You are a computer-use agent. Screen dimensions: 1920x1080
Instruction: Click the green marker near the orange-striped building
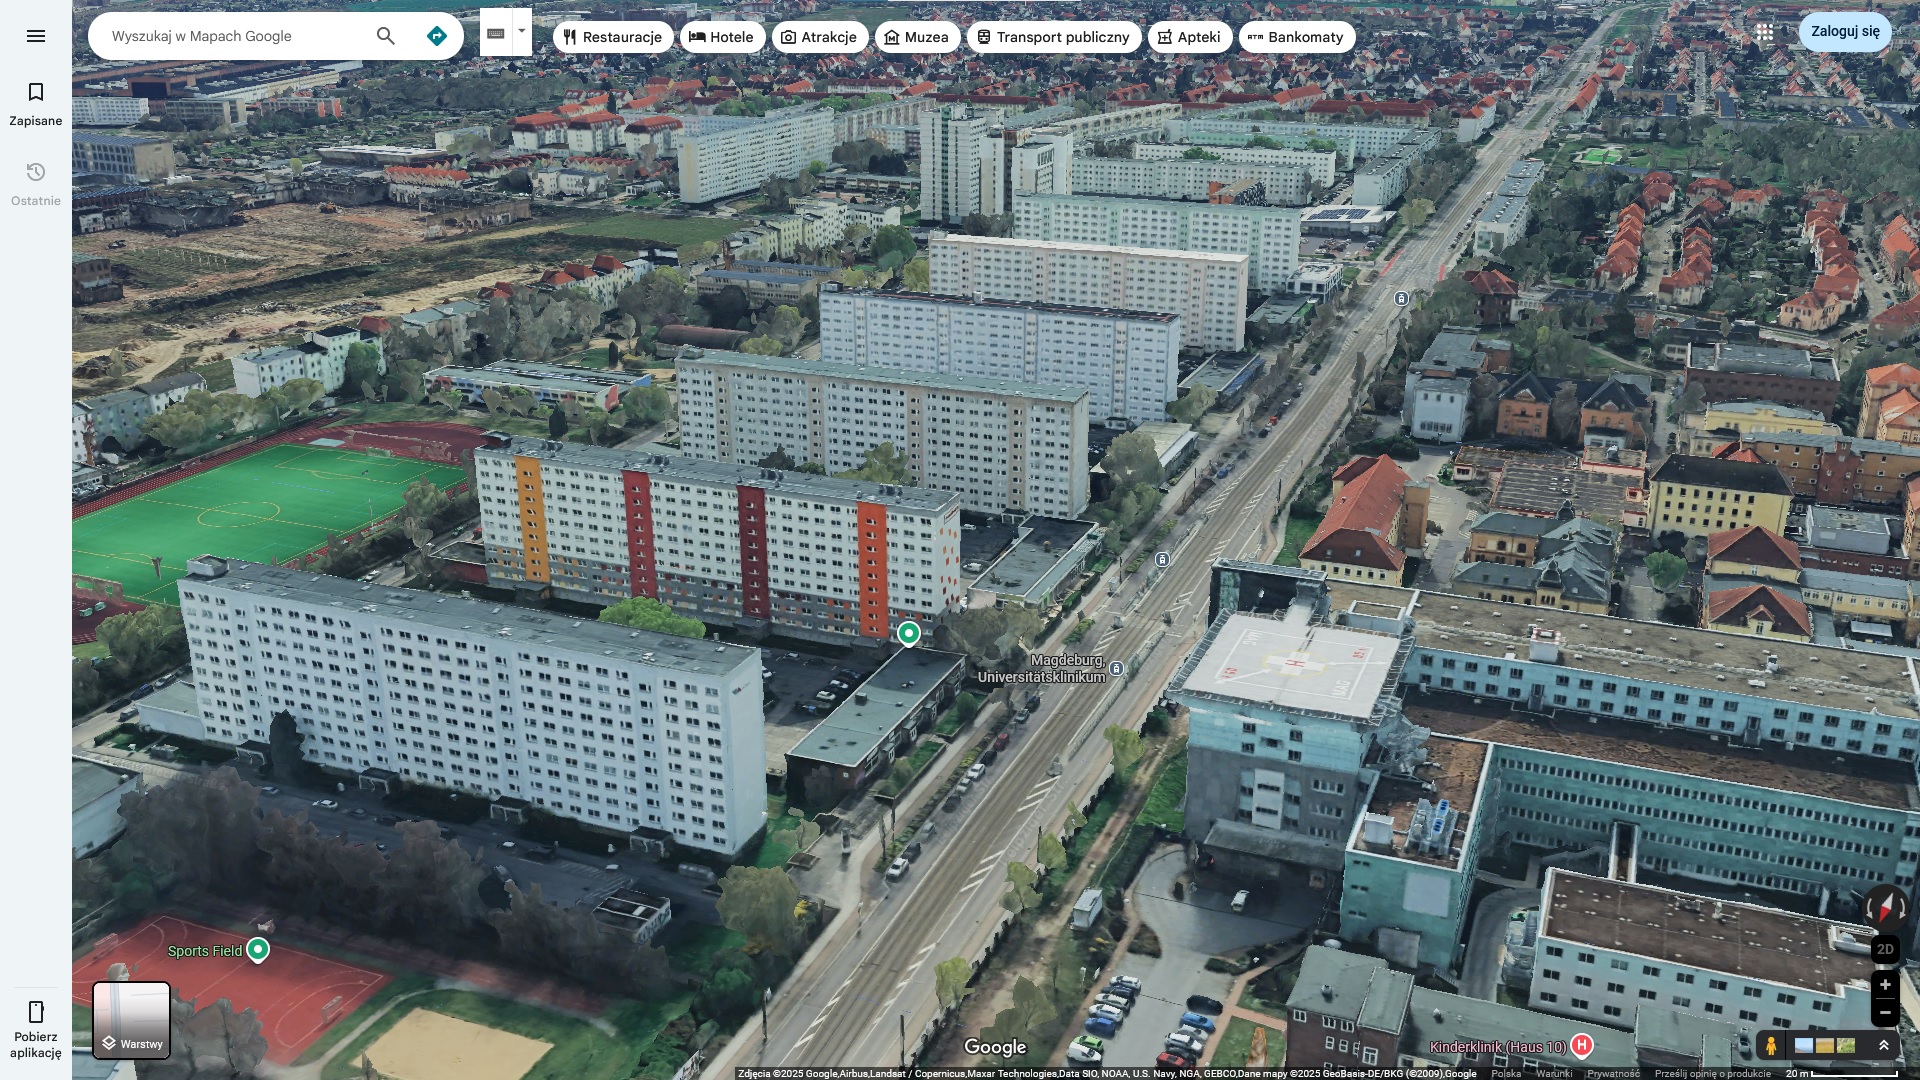[x=909, y=634]
